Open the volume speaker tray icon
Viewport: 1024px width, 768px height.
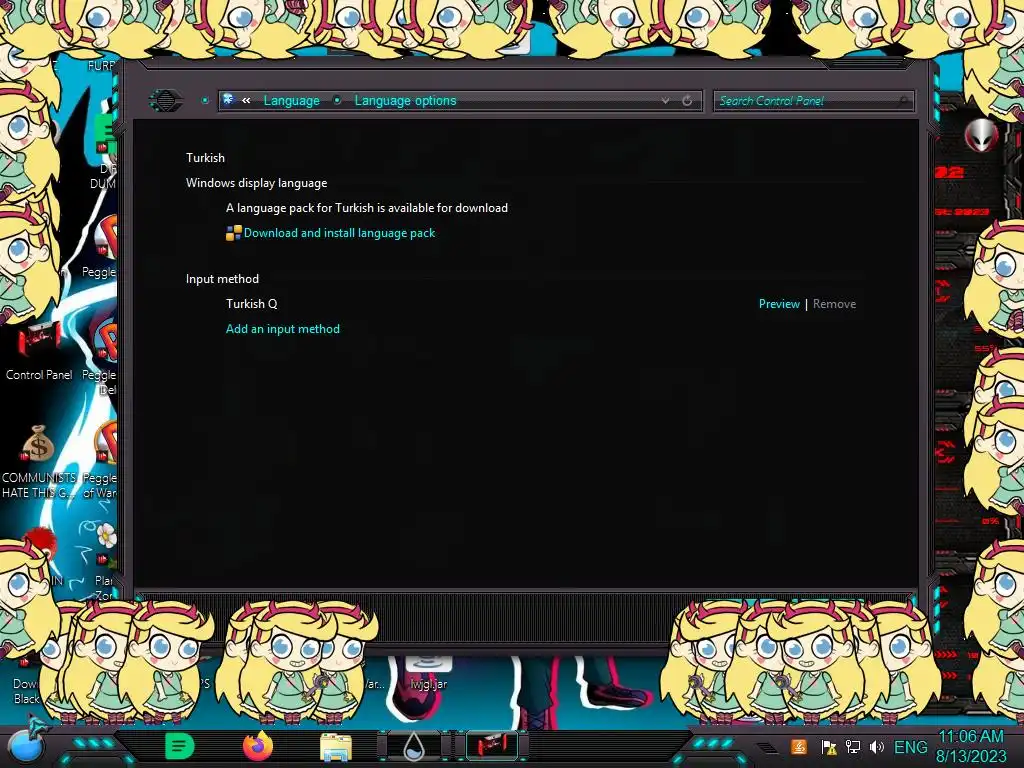click(x=876, y=747)
